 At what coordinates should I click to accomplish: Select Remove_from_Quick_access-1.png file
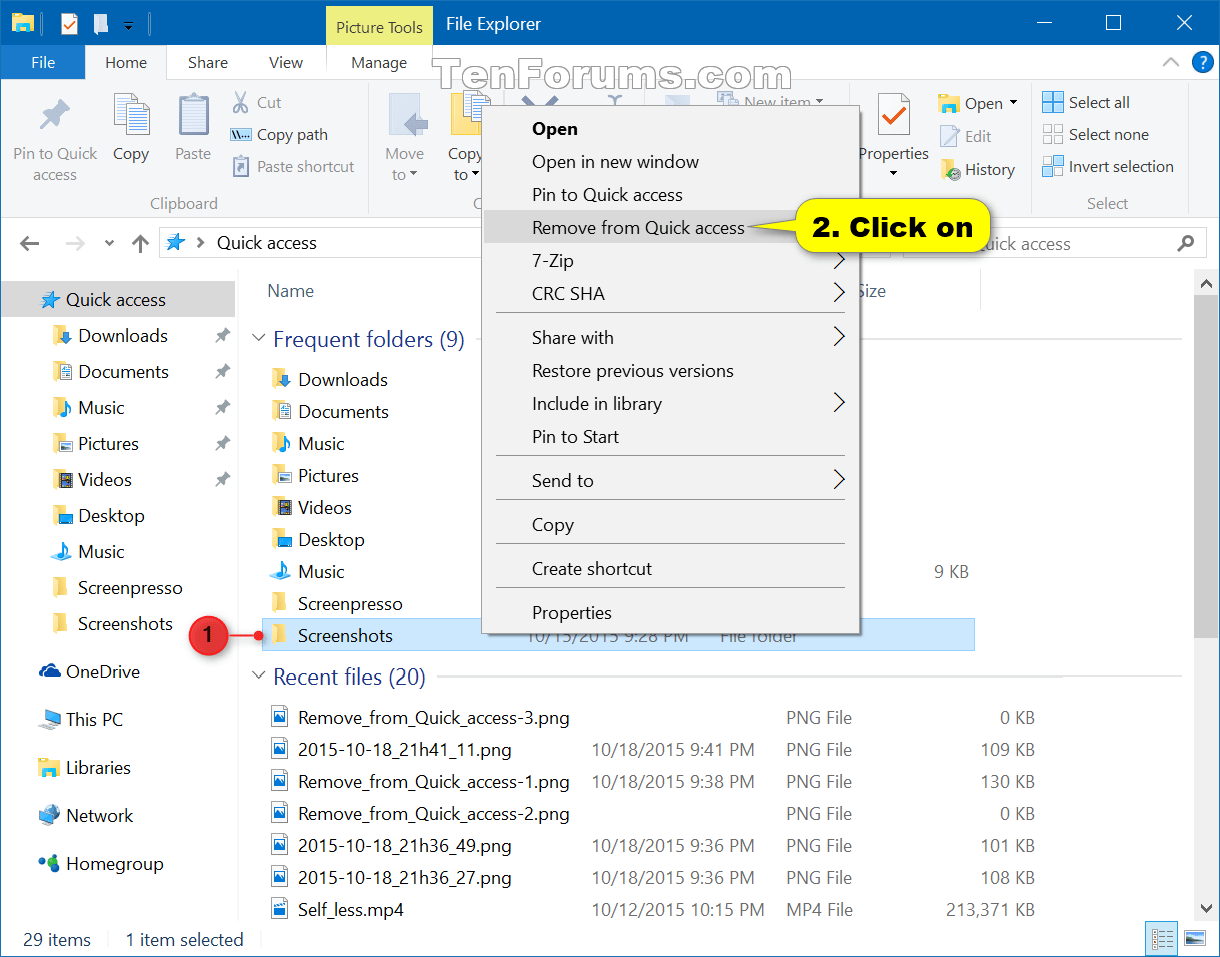click(x=433, y=782)
